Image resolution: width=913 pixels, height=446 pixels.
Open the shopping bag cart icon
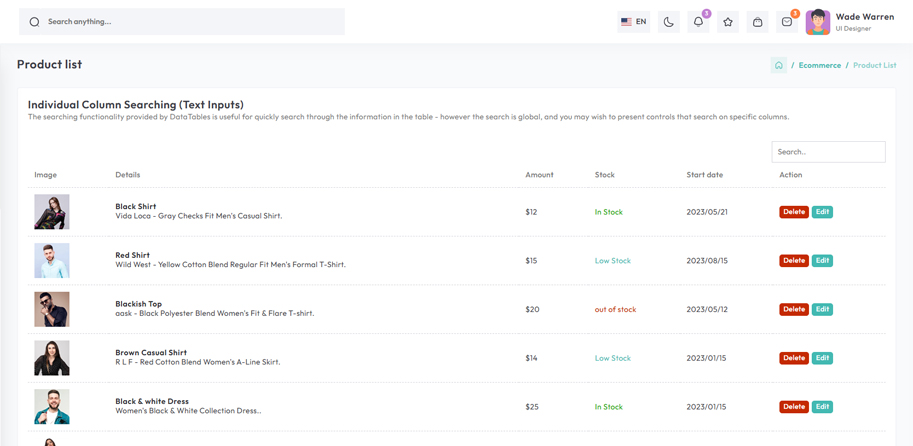point(758,22)
